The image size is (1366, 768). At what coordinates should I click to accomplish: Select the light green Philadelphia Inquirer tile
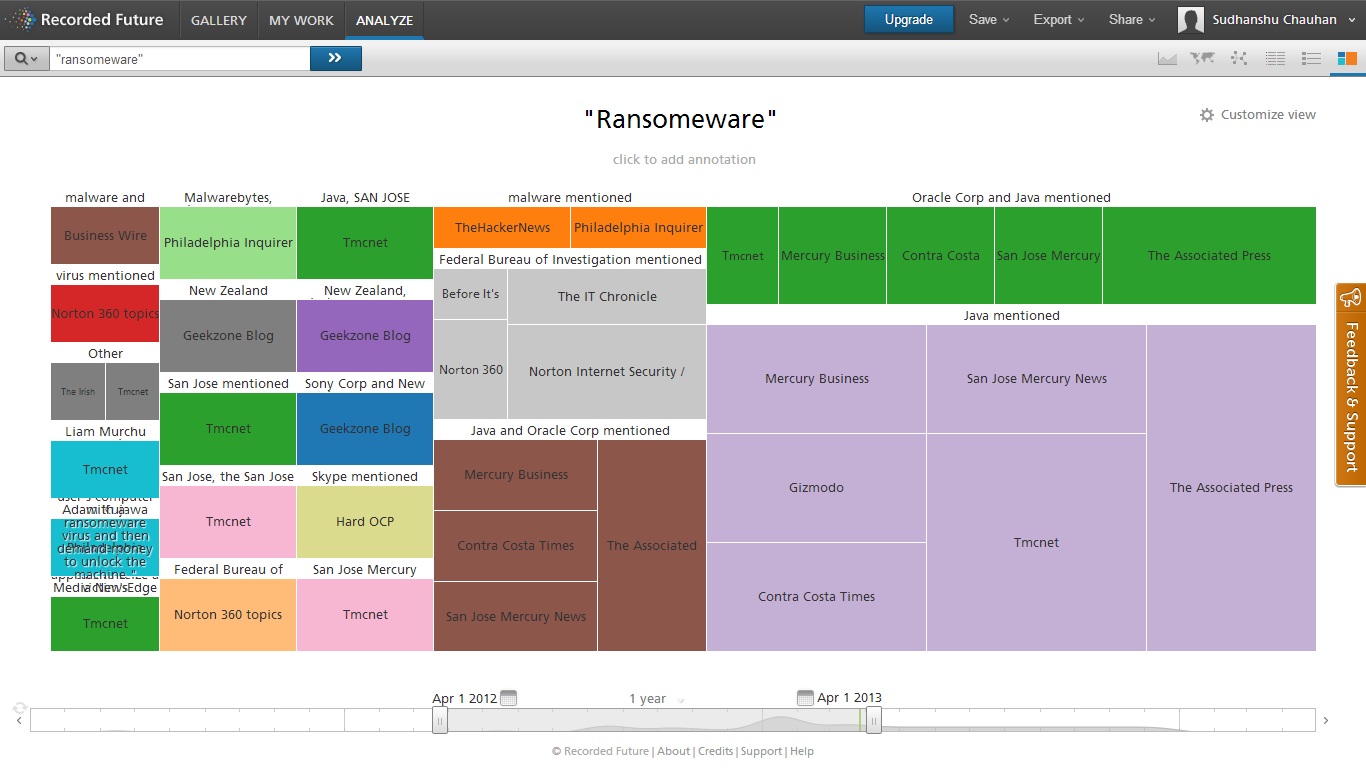(x=228, y=242)
